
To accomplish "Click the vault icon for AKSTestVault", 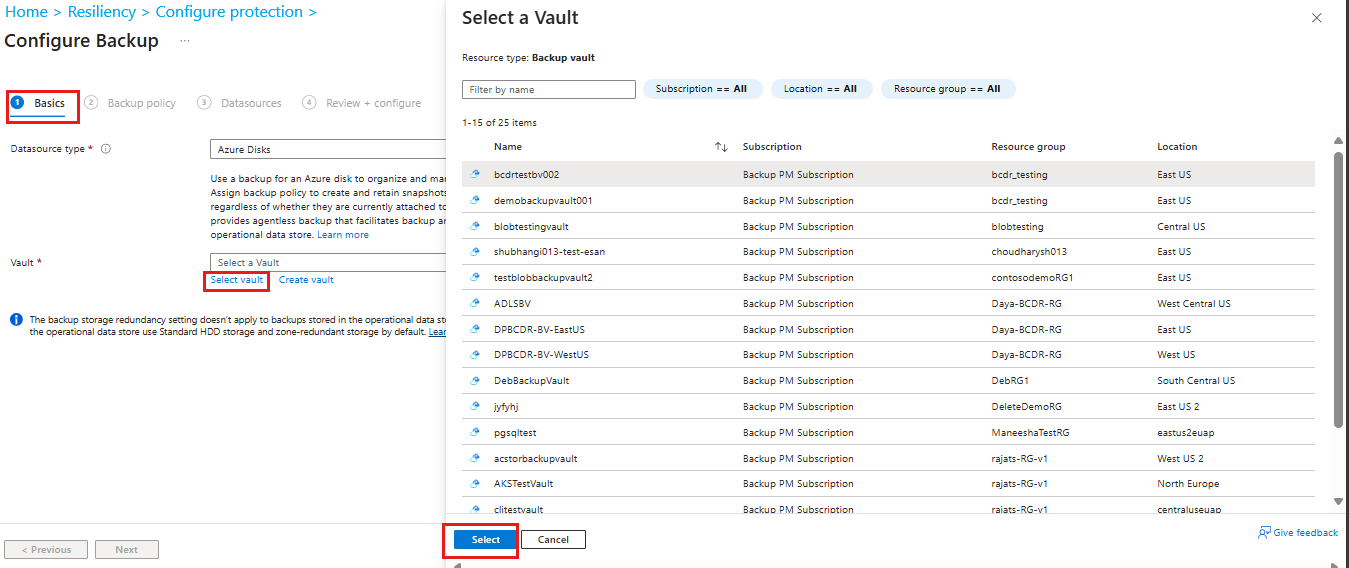I will 476,484.
